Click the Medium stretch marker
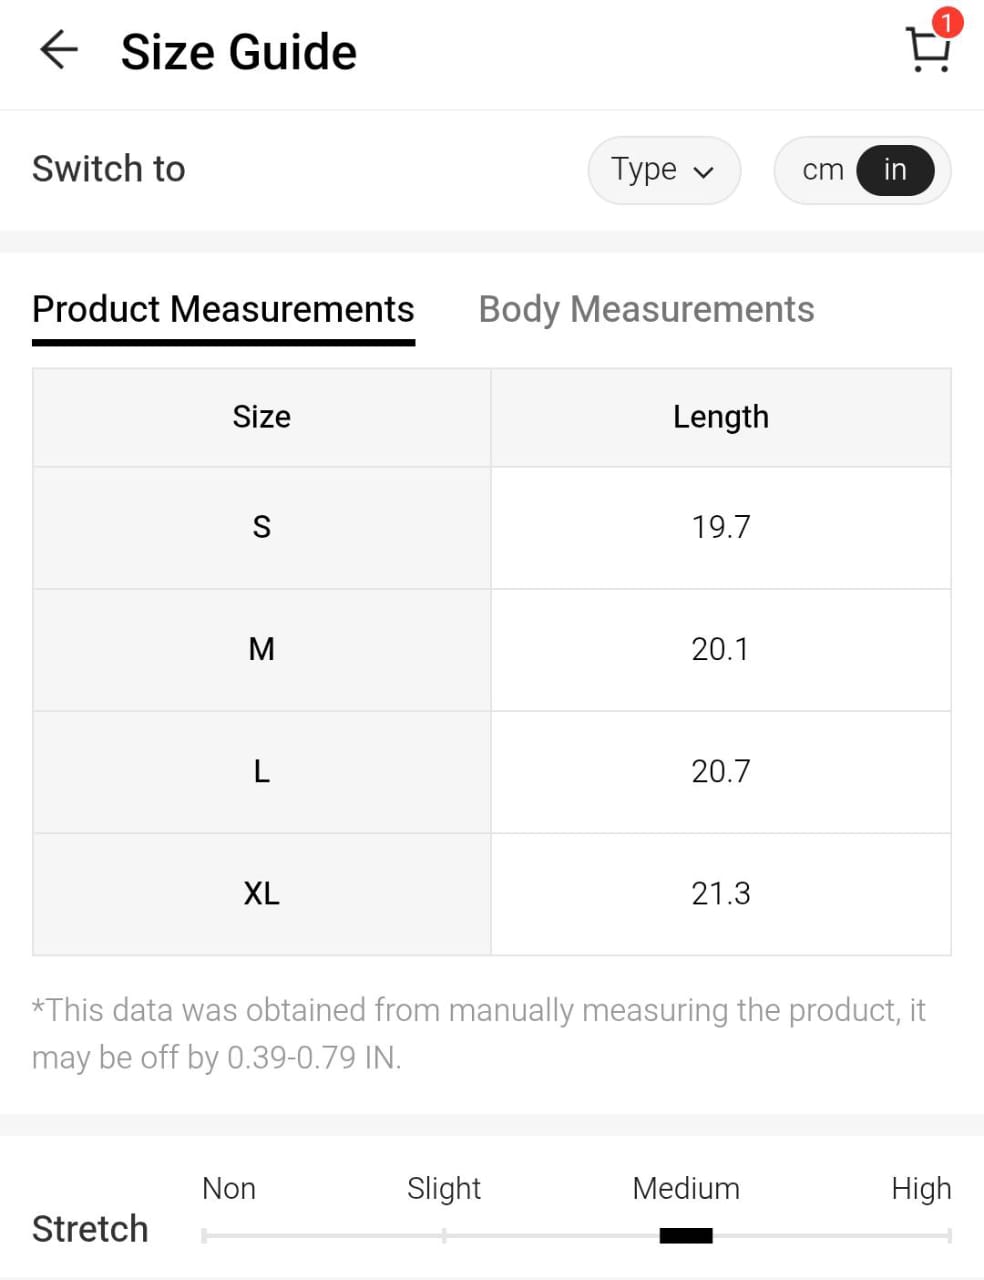Screen dimensions: 984x1280 (686, 1236)
